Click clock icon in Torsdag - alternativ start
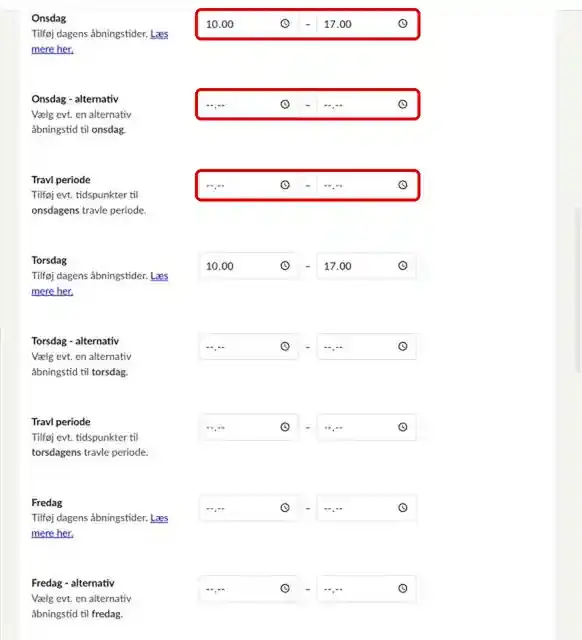Image resolution: width=582 pixels, height=640 pixels. pos(285,347)
